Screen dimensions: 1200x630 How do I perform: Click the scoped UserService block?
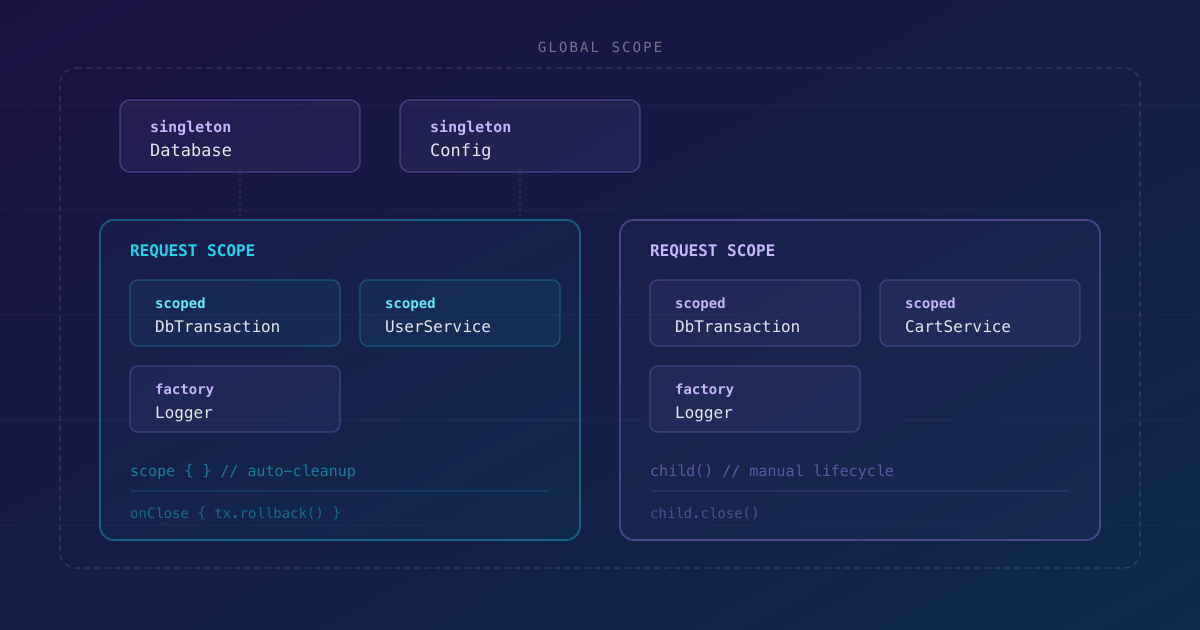coord(459,313)
